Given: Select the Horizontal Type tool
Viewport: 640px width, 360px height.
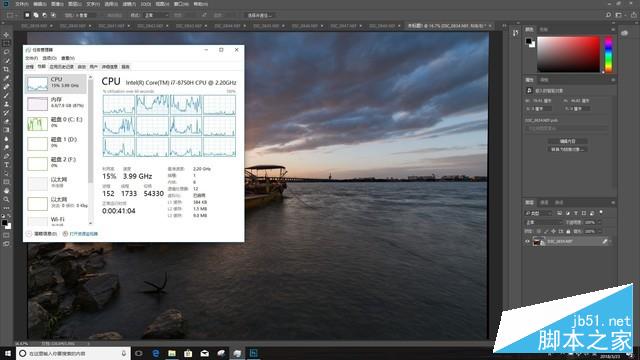Looking at the screenshot, I should [6, 164].
